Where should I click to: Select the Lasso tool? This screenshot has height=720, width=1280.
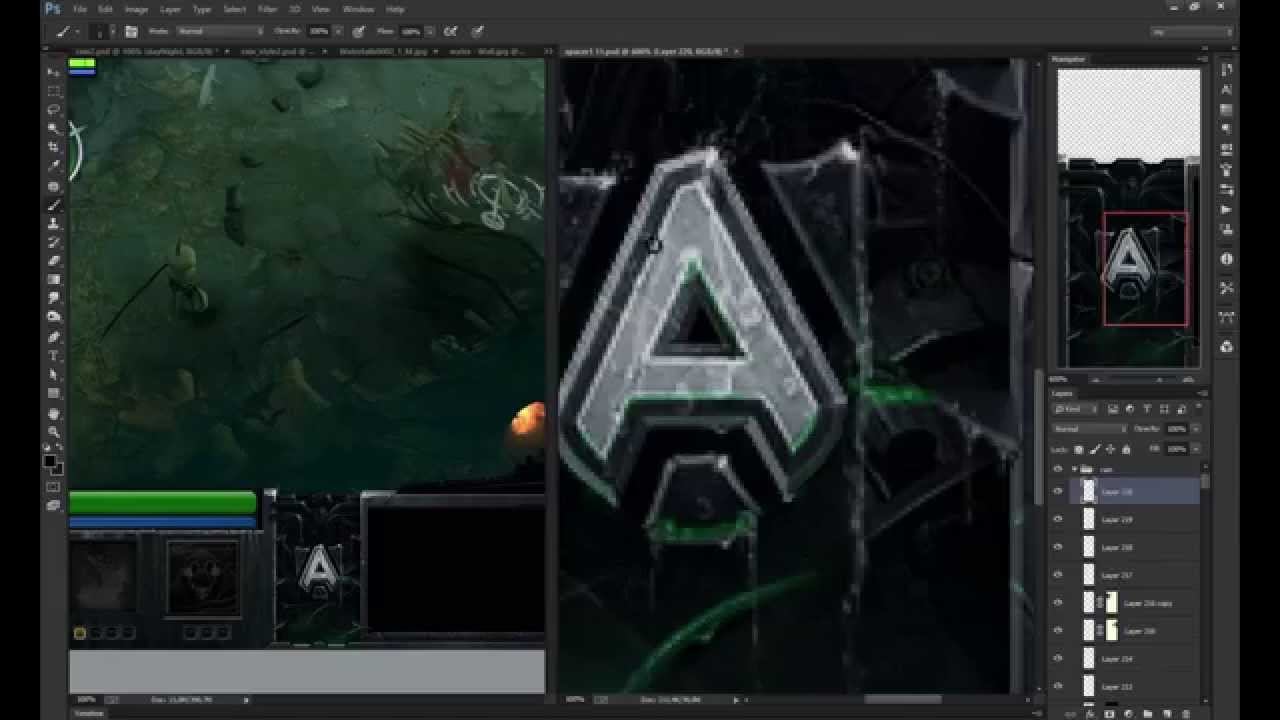(54, 110)
